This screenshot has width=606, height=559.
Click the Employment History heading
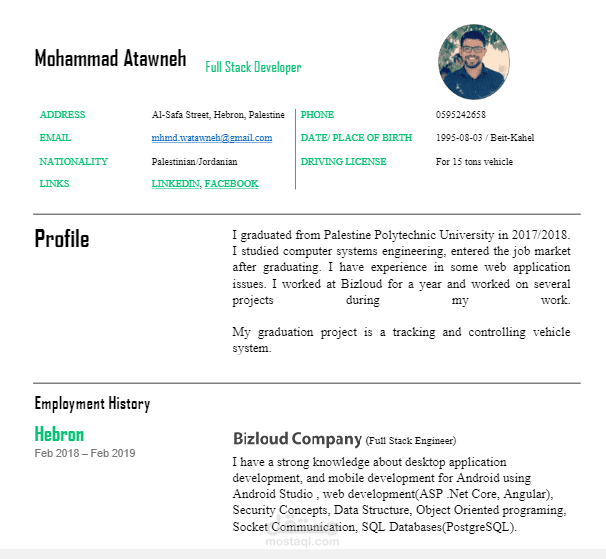[92, 404]
